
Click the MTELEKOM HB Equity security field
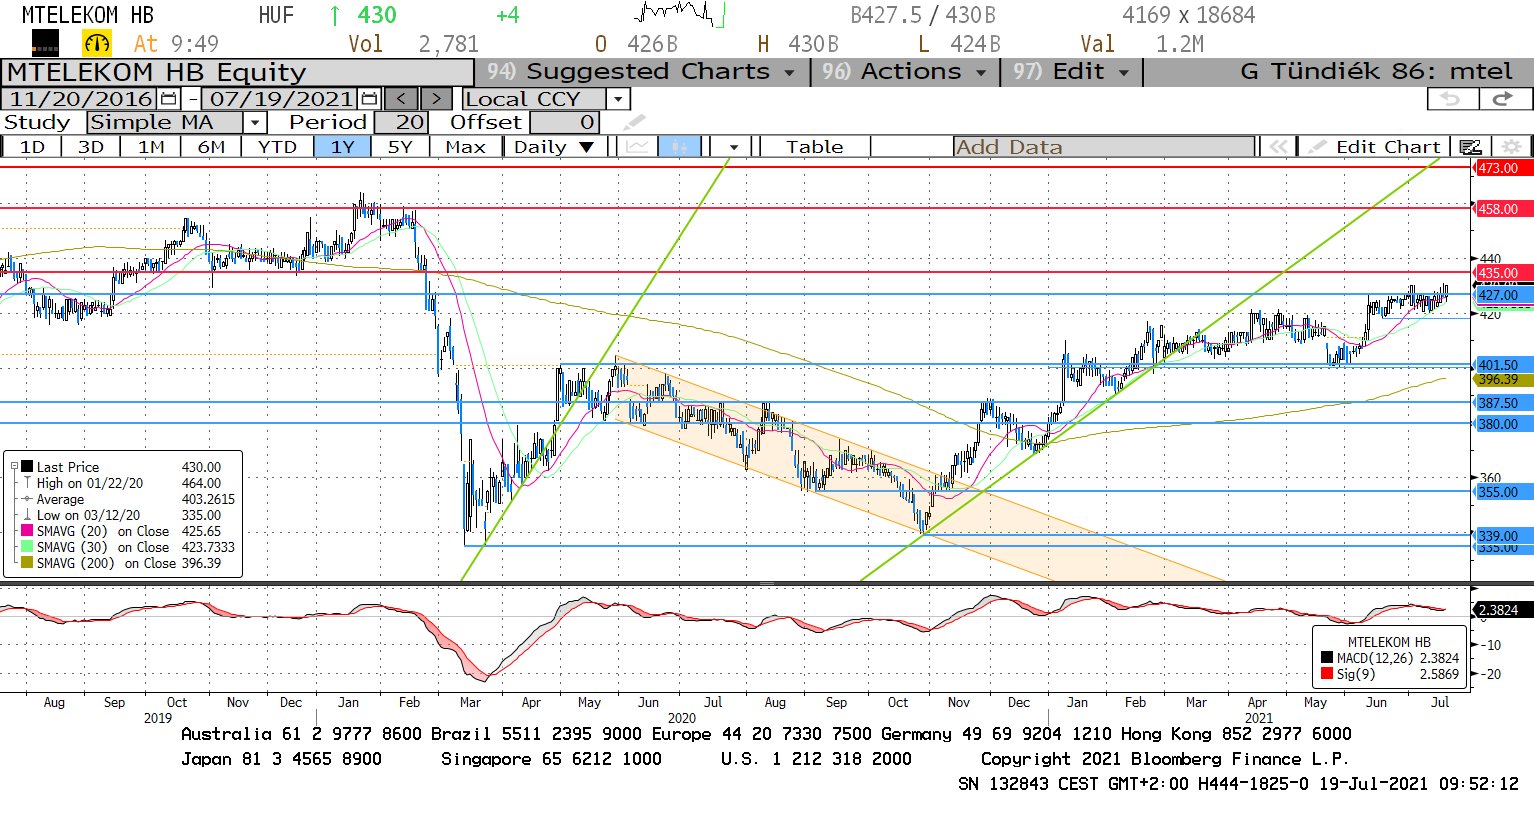coord(238,73)
